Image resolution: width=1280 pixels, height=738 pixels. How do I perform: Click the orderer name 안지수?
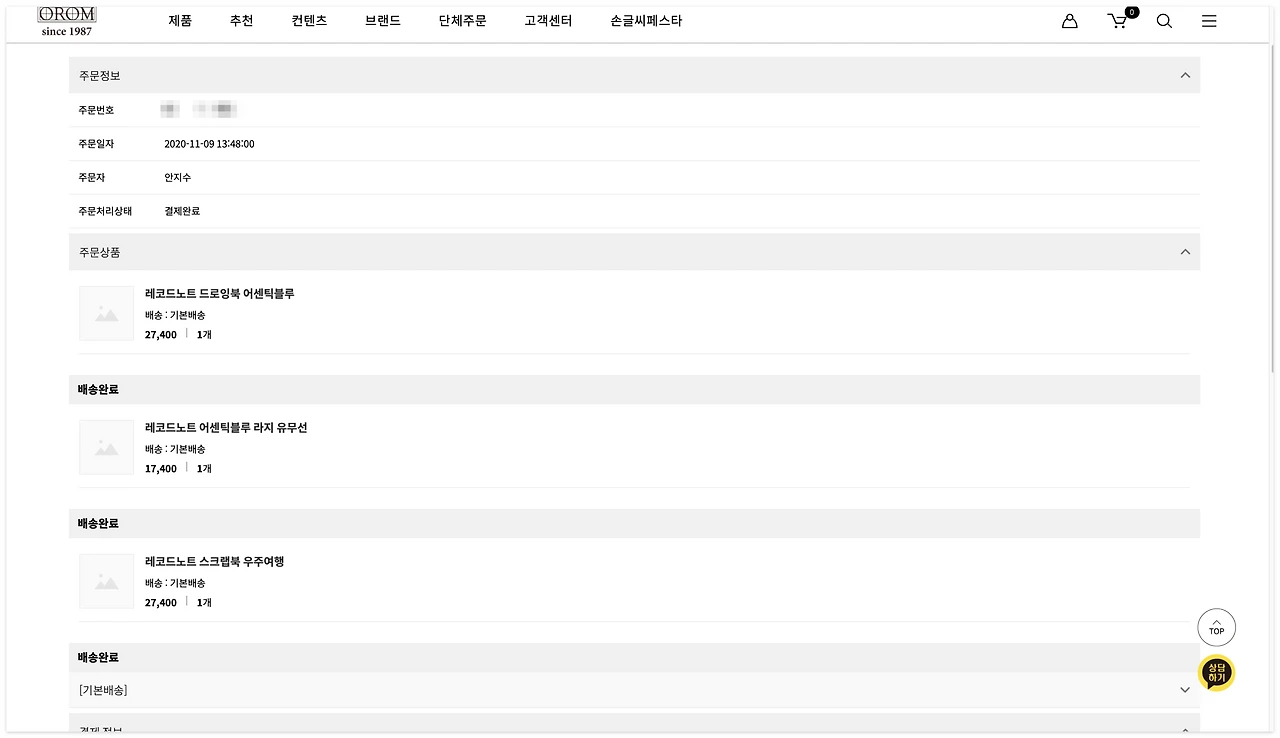click(178, 178)
